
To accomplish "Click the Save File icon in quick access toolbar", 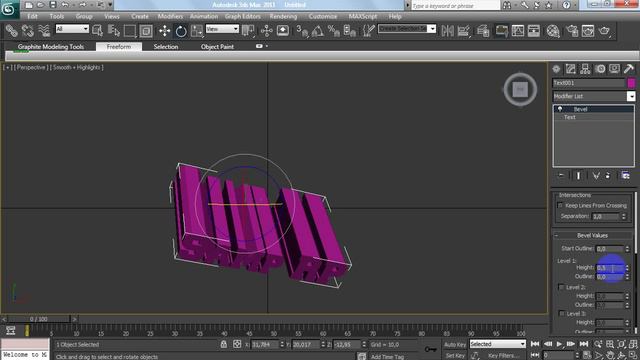I will (x=53, y=5).
